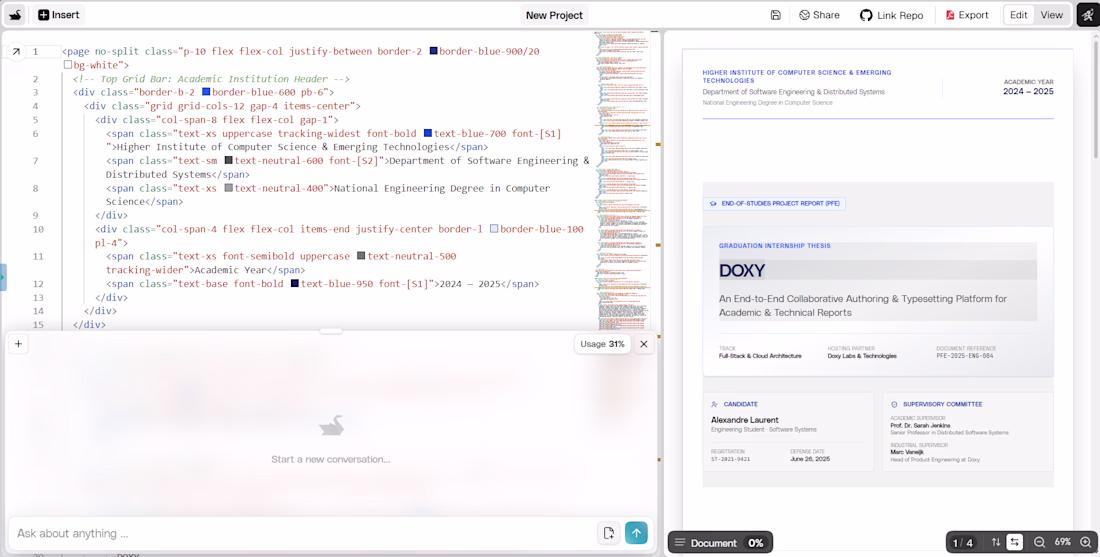The width and height of the screenshot is (1100, 557).
Task: Open the border-blue-100 color swatch
Action: [x=495, y=229]
